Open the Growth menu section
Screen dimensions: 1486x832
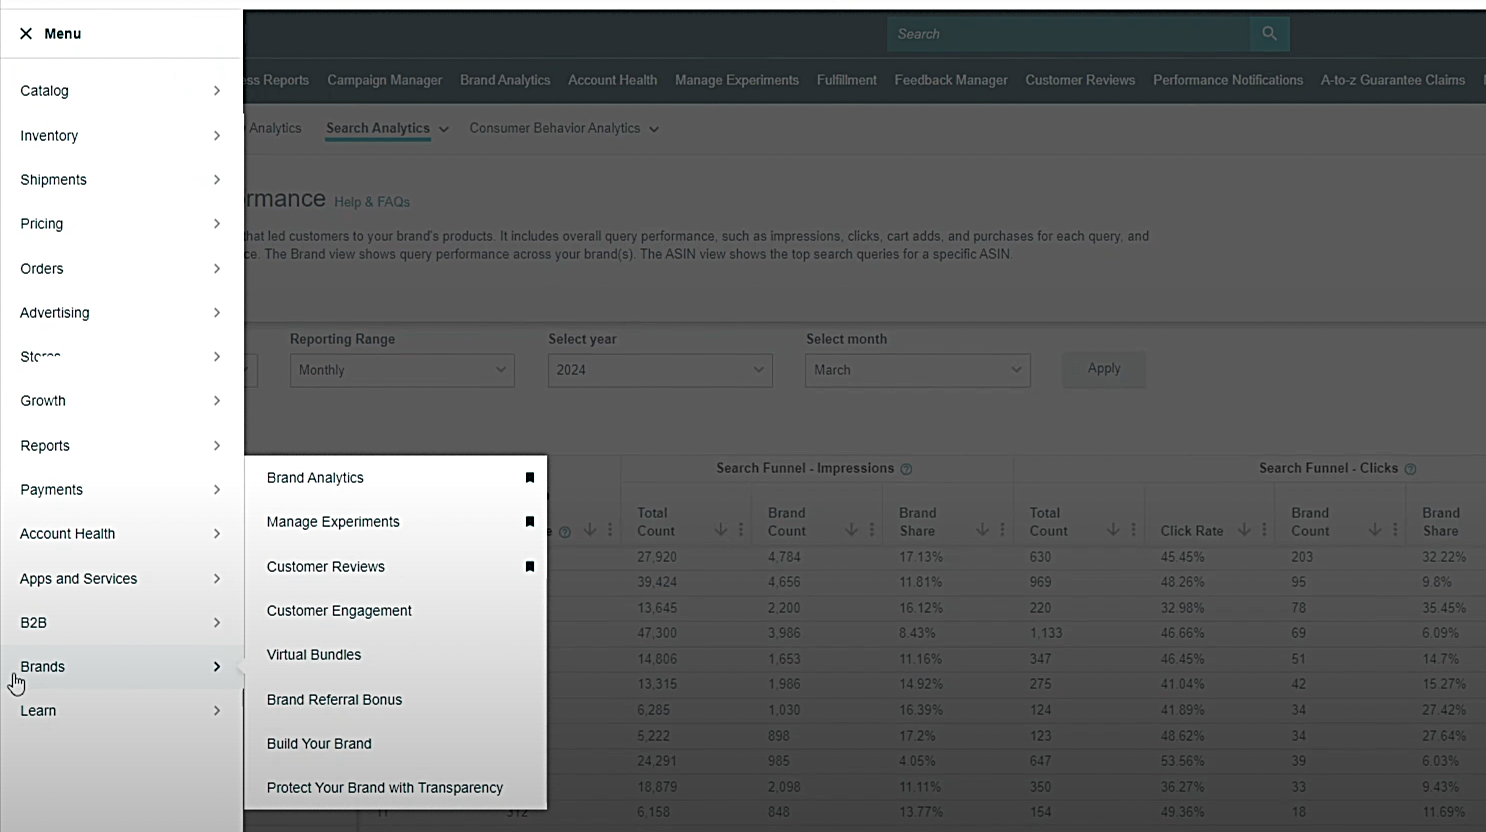coord(121,401)
